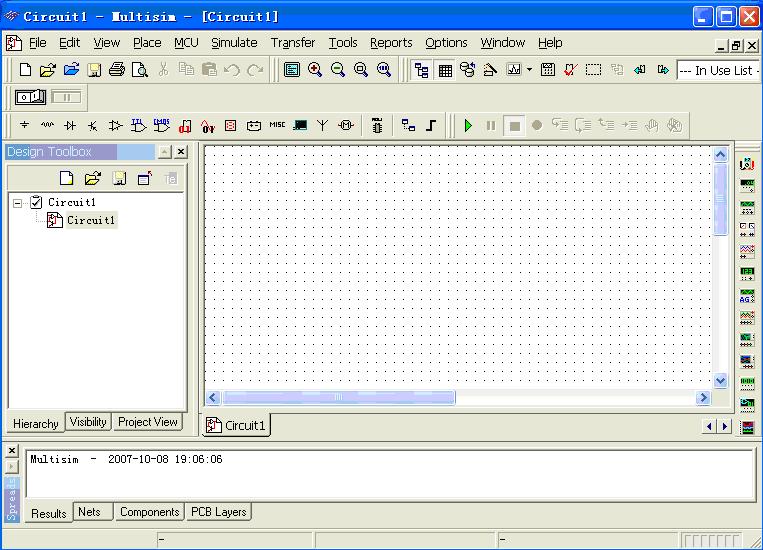Viewport: 763px width, 550px height.
Task: Click next sheet tab arrow
Action: pyautogui.click(x=725, y=426)
